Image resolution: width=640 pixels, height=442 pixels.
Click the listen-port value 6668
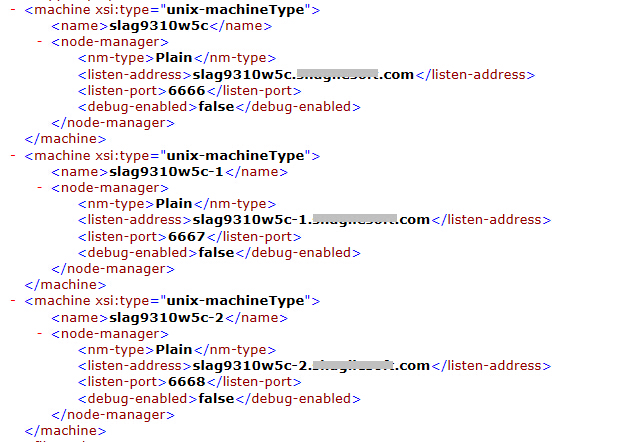(186, 382)
